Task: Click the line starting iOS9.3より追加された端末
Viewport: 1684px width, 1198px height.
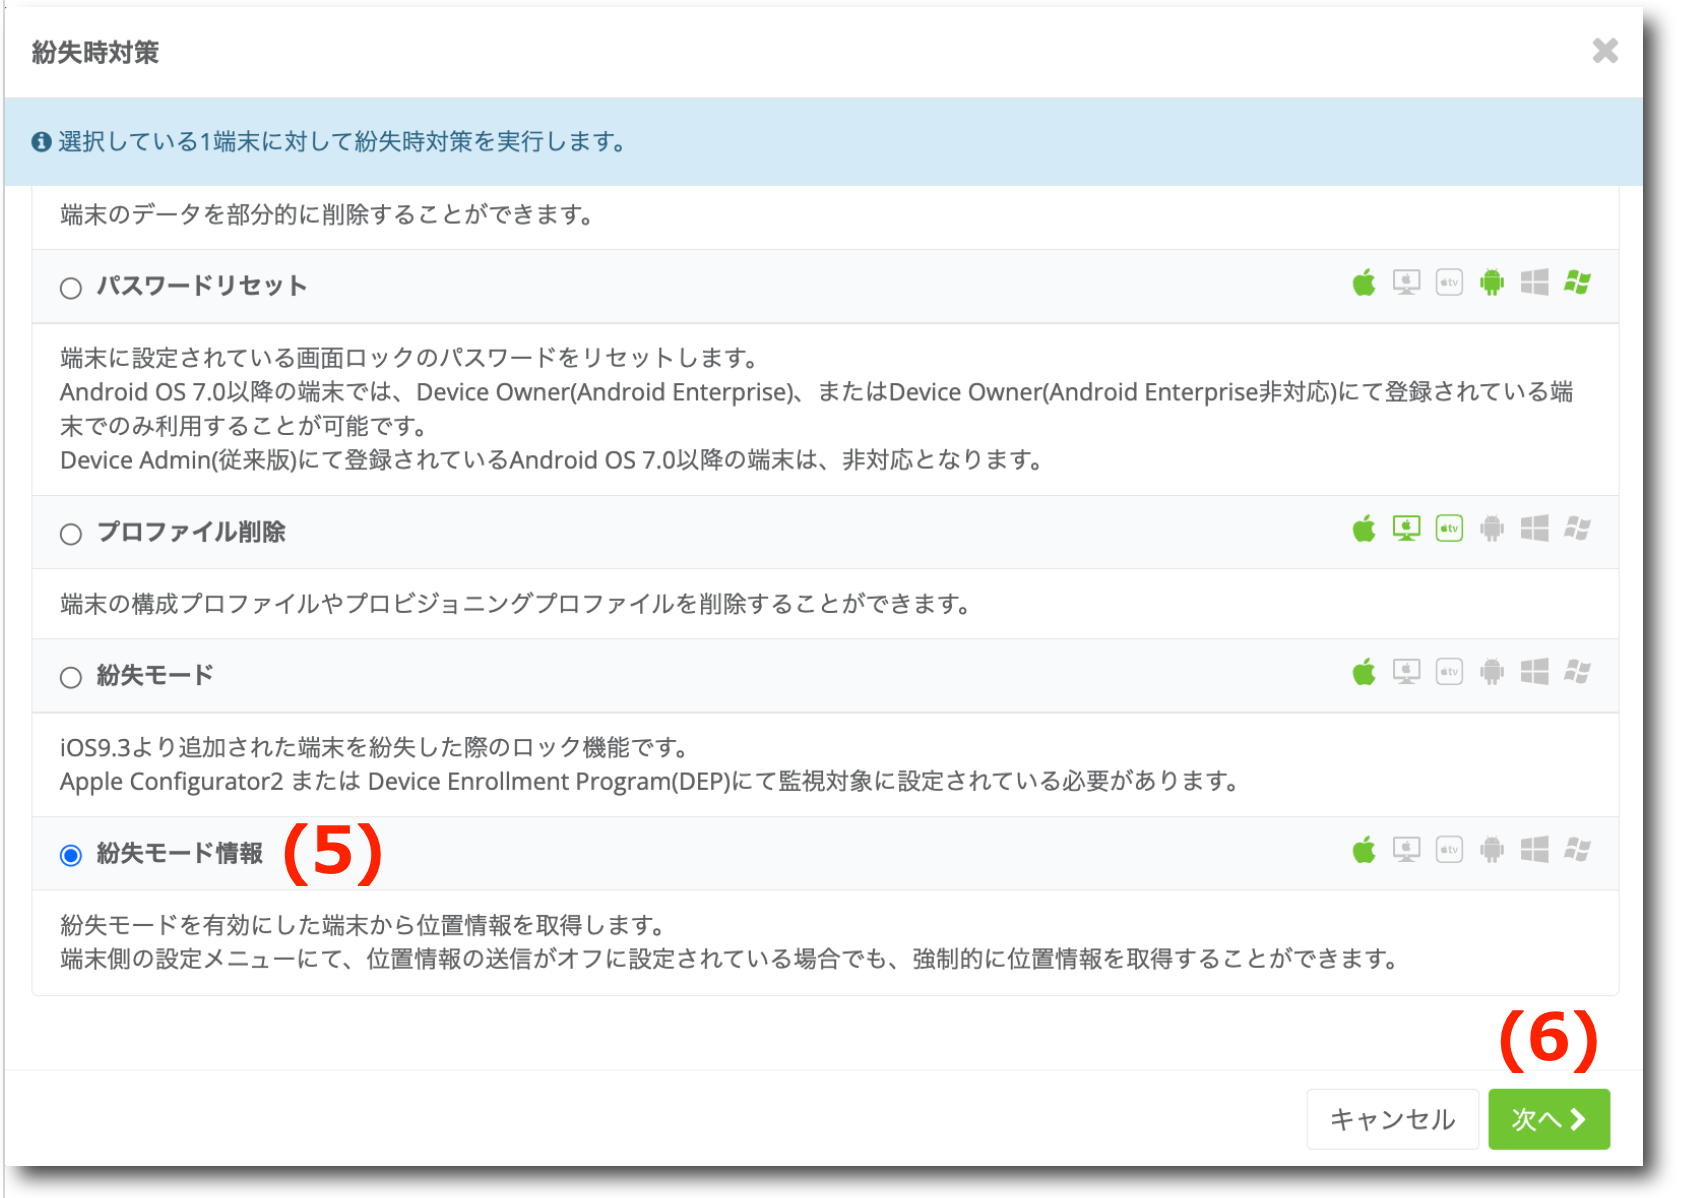Action: [376, 747]
